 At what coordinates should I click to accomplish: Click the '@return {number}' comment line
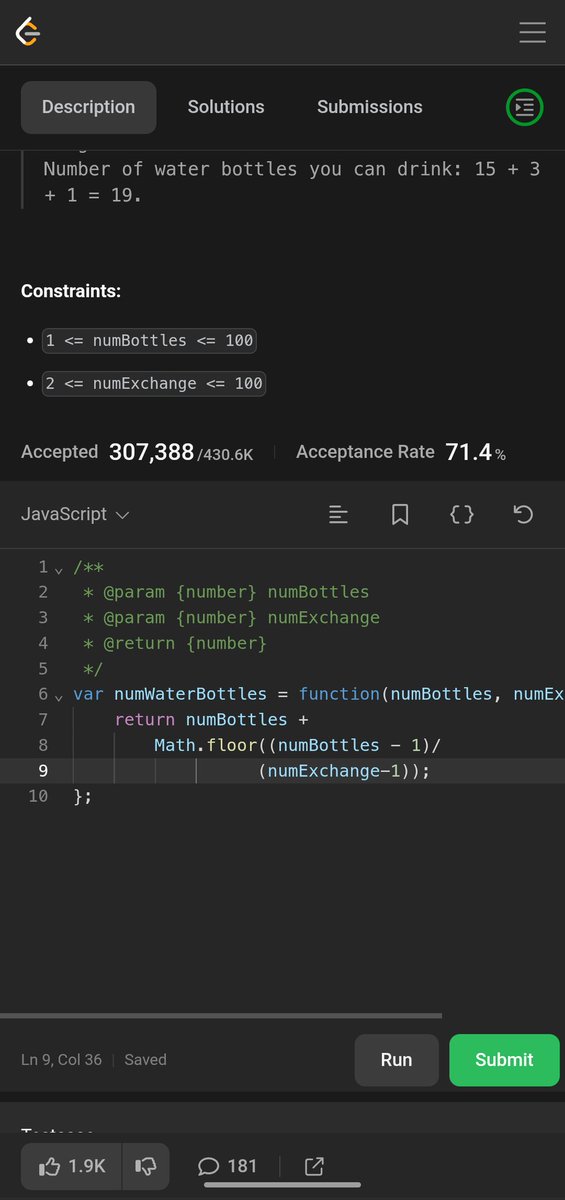pyautogui.click(x=176, y=644)
